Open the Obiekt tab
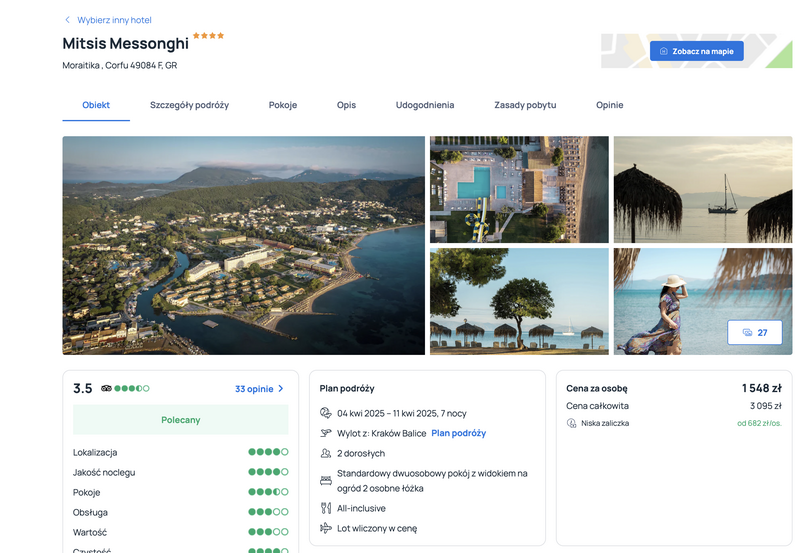800x553 pixels. [96, 105]
